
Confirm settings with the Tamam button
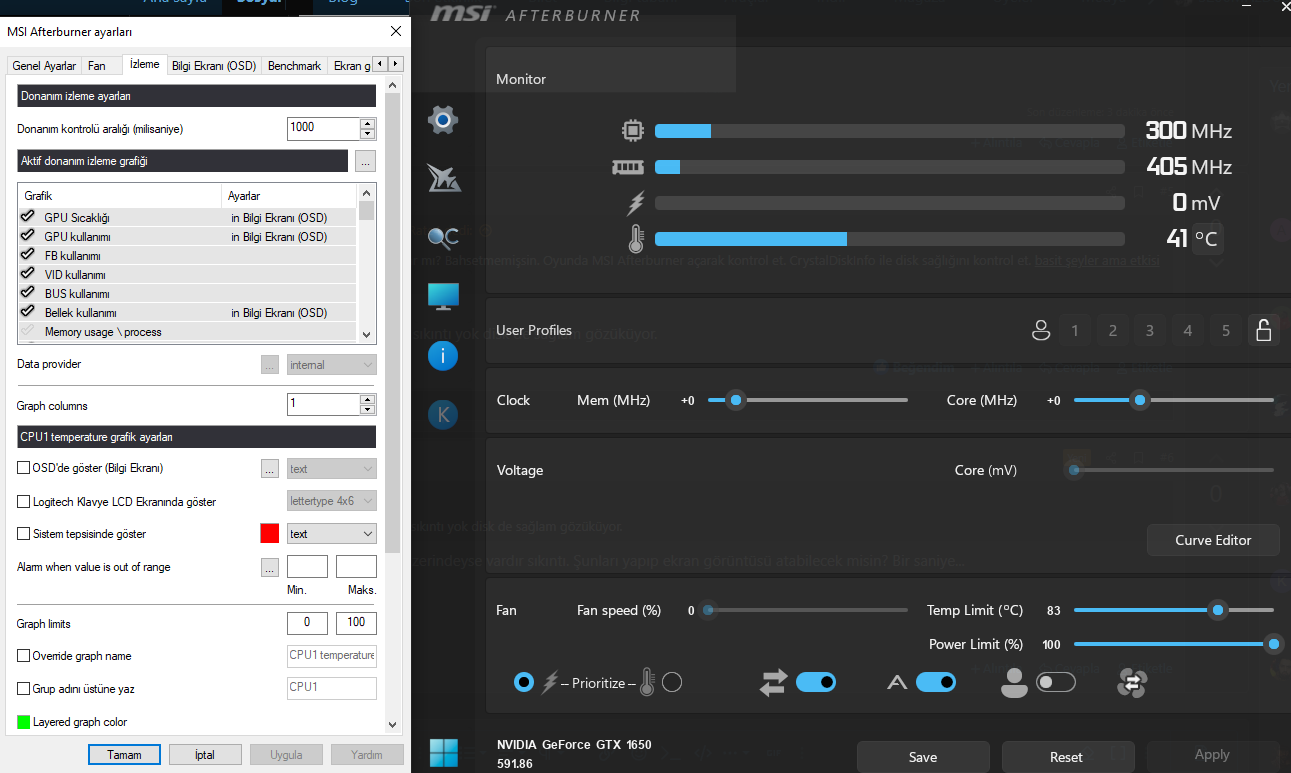(125, 754)
